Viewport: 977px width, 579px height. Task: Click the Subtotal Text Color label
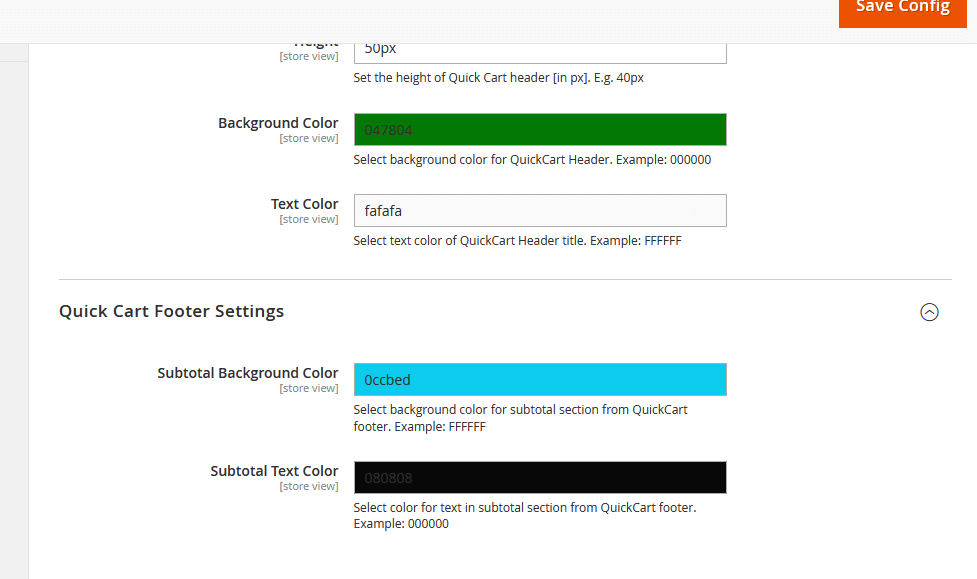click(x=274, y=471)
